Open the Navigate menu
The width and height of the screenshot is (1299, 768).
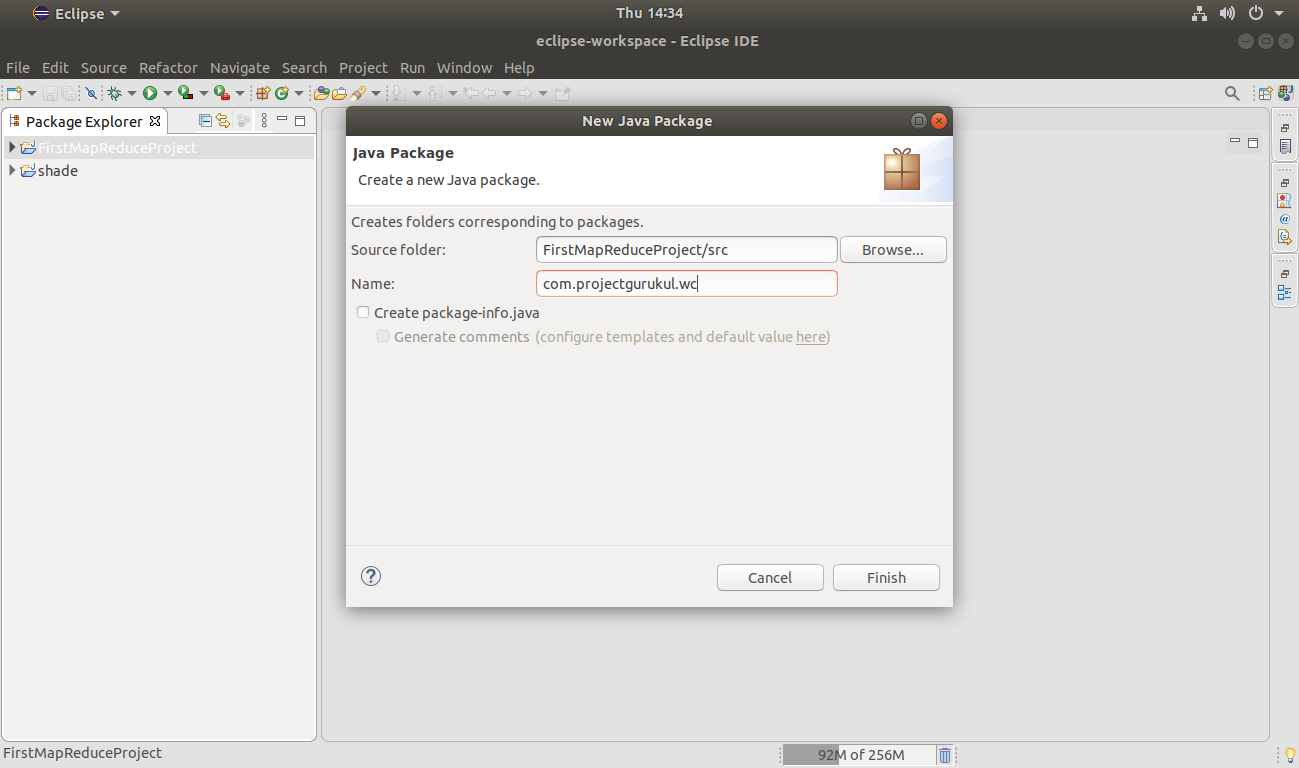240,68
